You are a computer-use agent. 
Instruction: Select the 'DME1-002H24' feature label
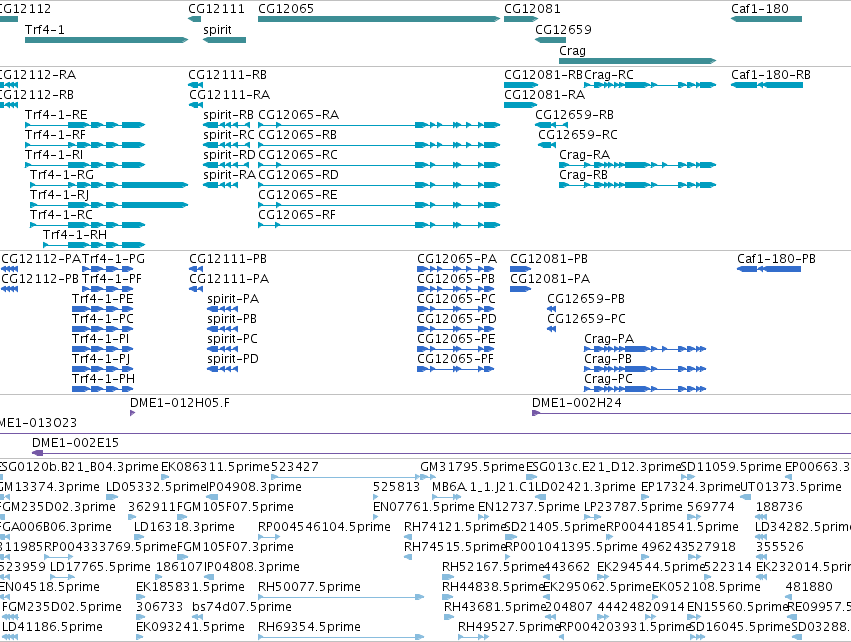[576, 403]
